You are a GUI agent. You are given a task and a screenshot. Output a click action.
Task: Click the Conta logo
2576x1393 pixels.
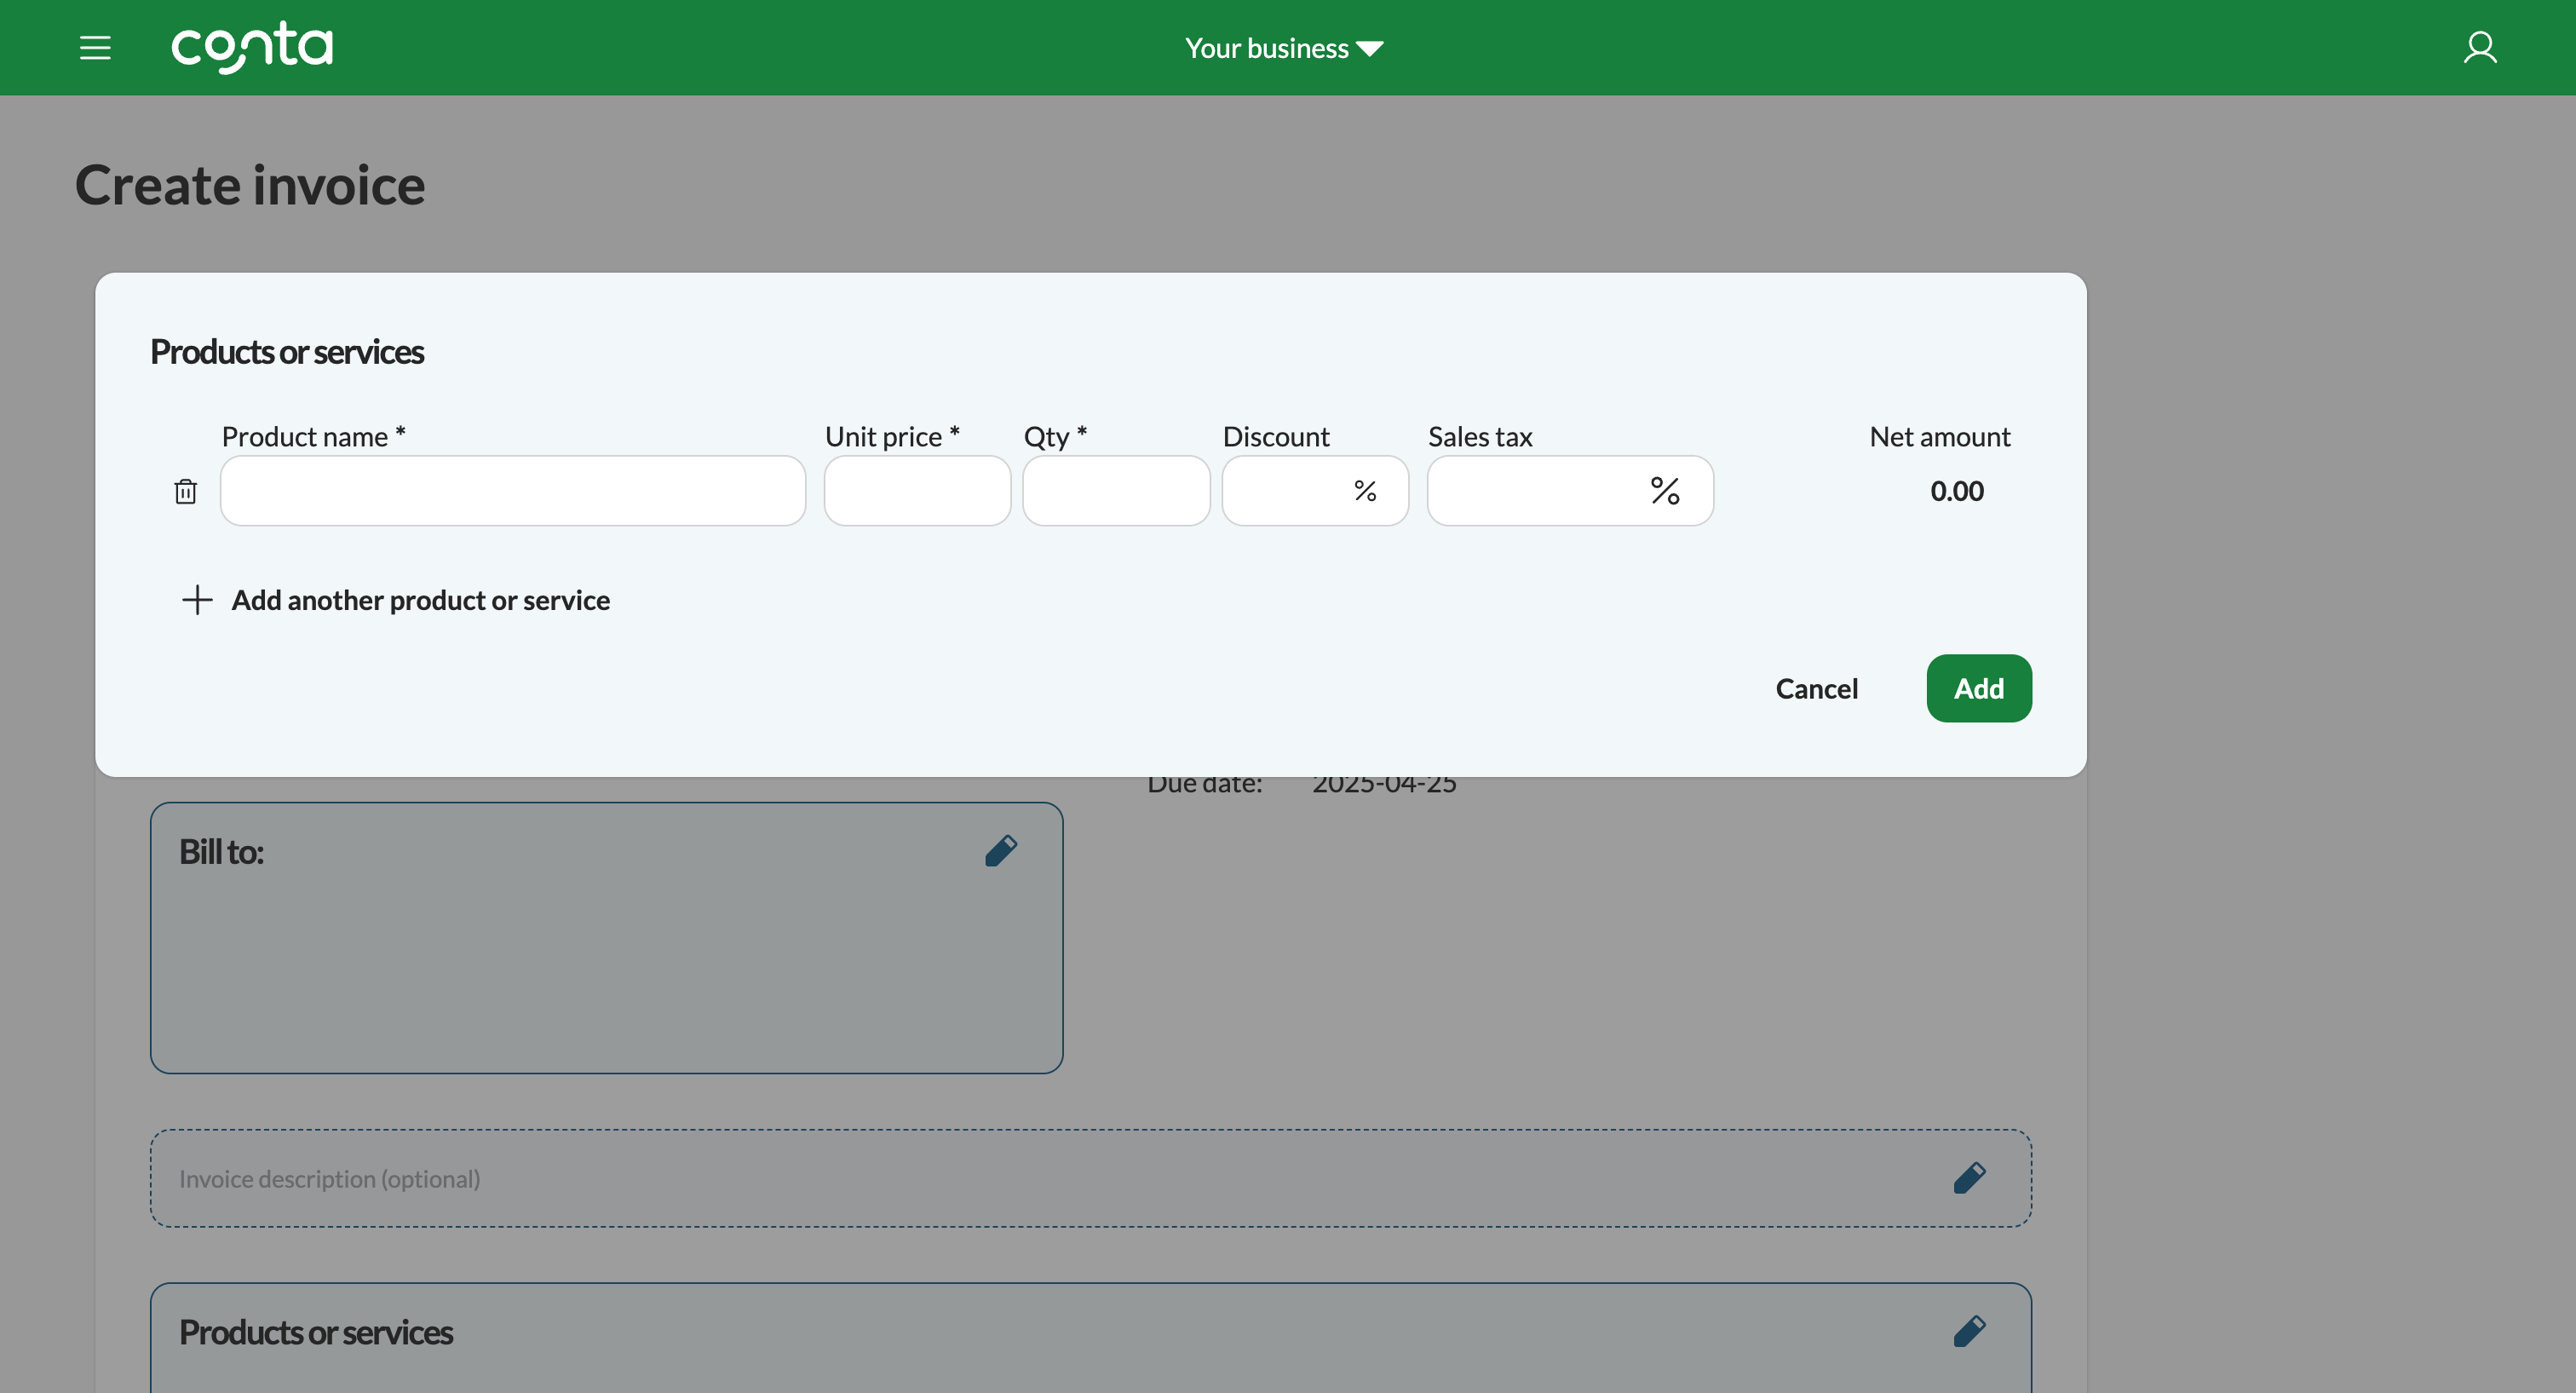[252, 47]
